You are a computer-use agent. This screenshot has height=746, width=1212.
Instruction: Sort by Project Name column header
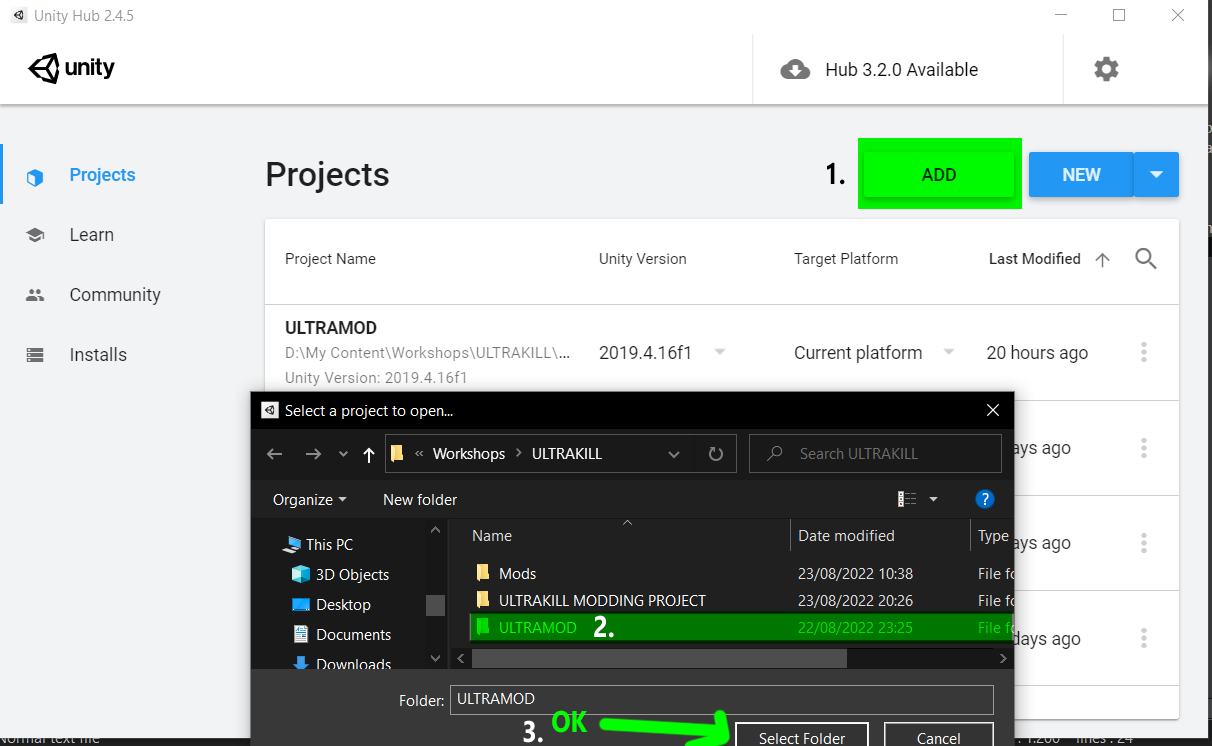(x=330, y=259)
